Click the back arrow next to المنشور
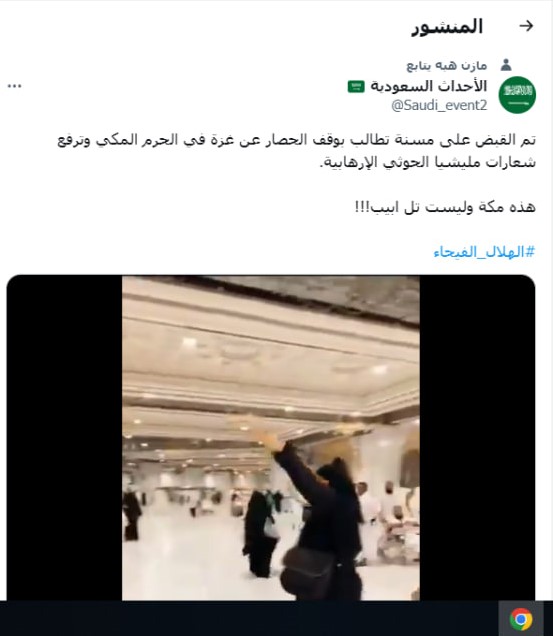The image size is (553, 636). (x=526, y=26)
